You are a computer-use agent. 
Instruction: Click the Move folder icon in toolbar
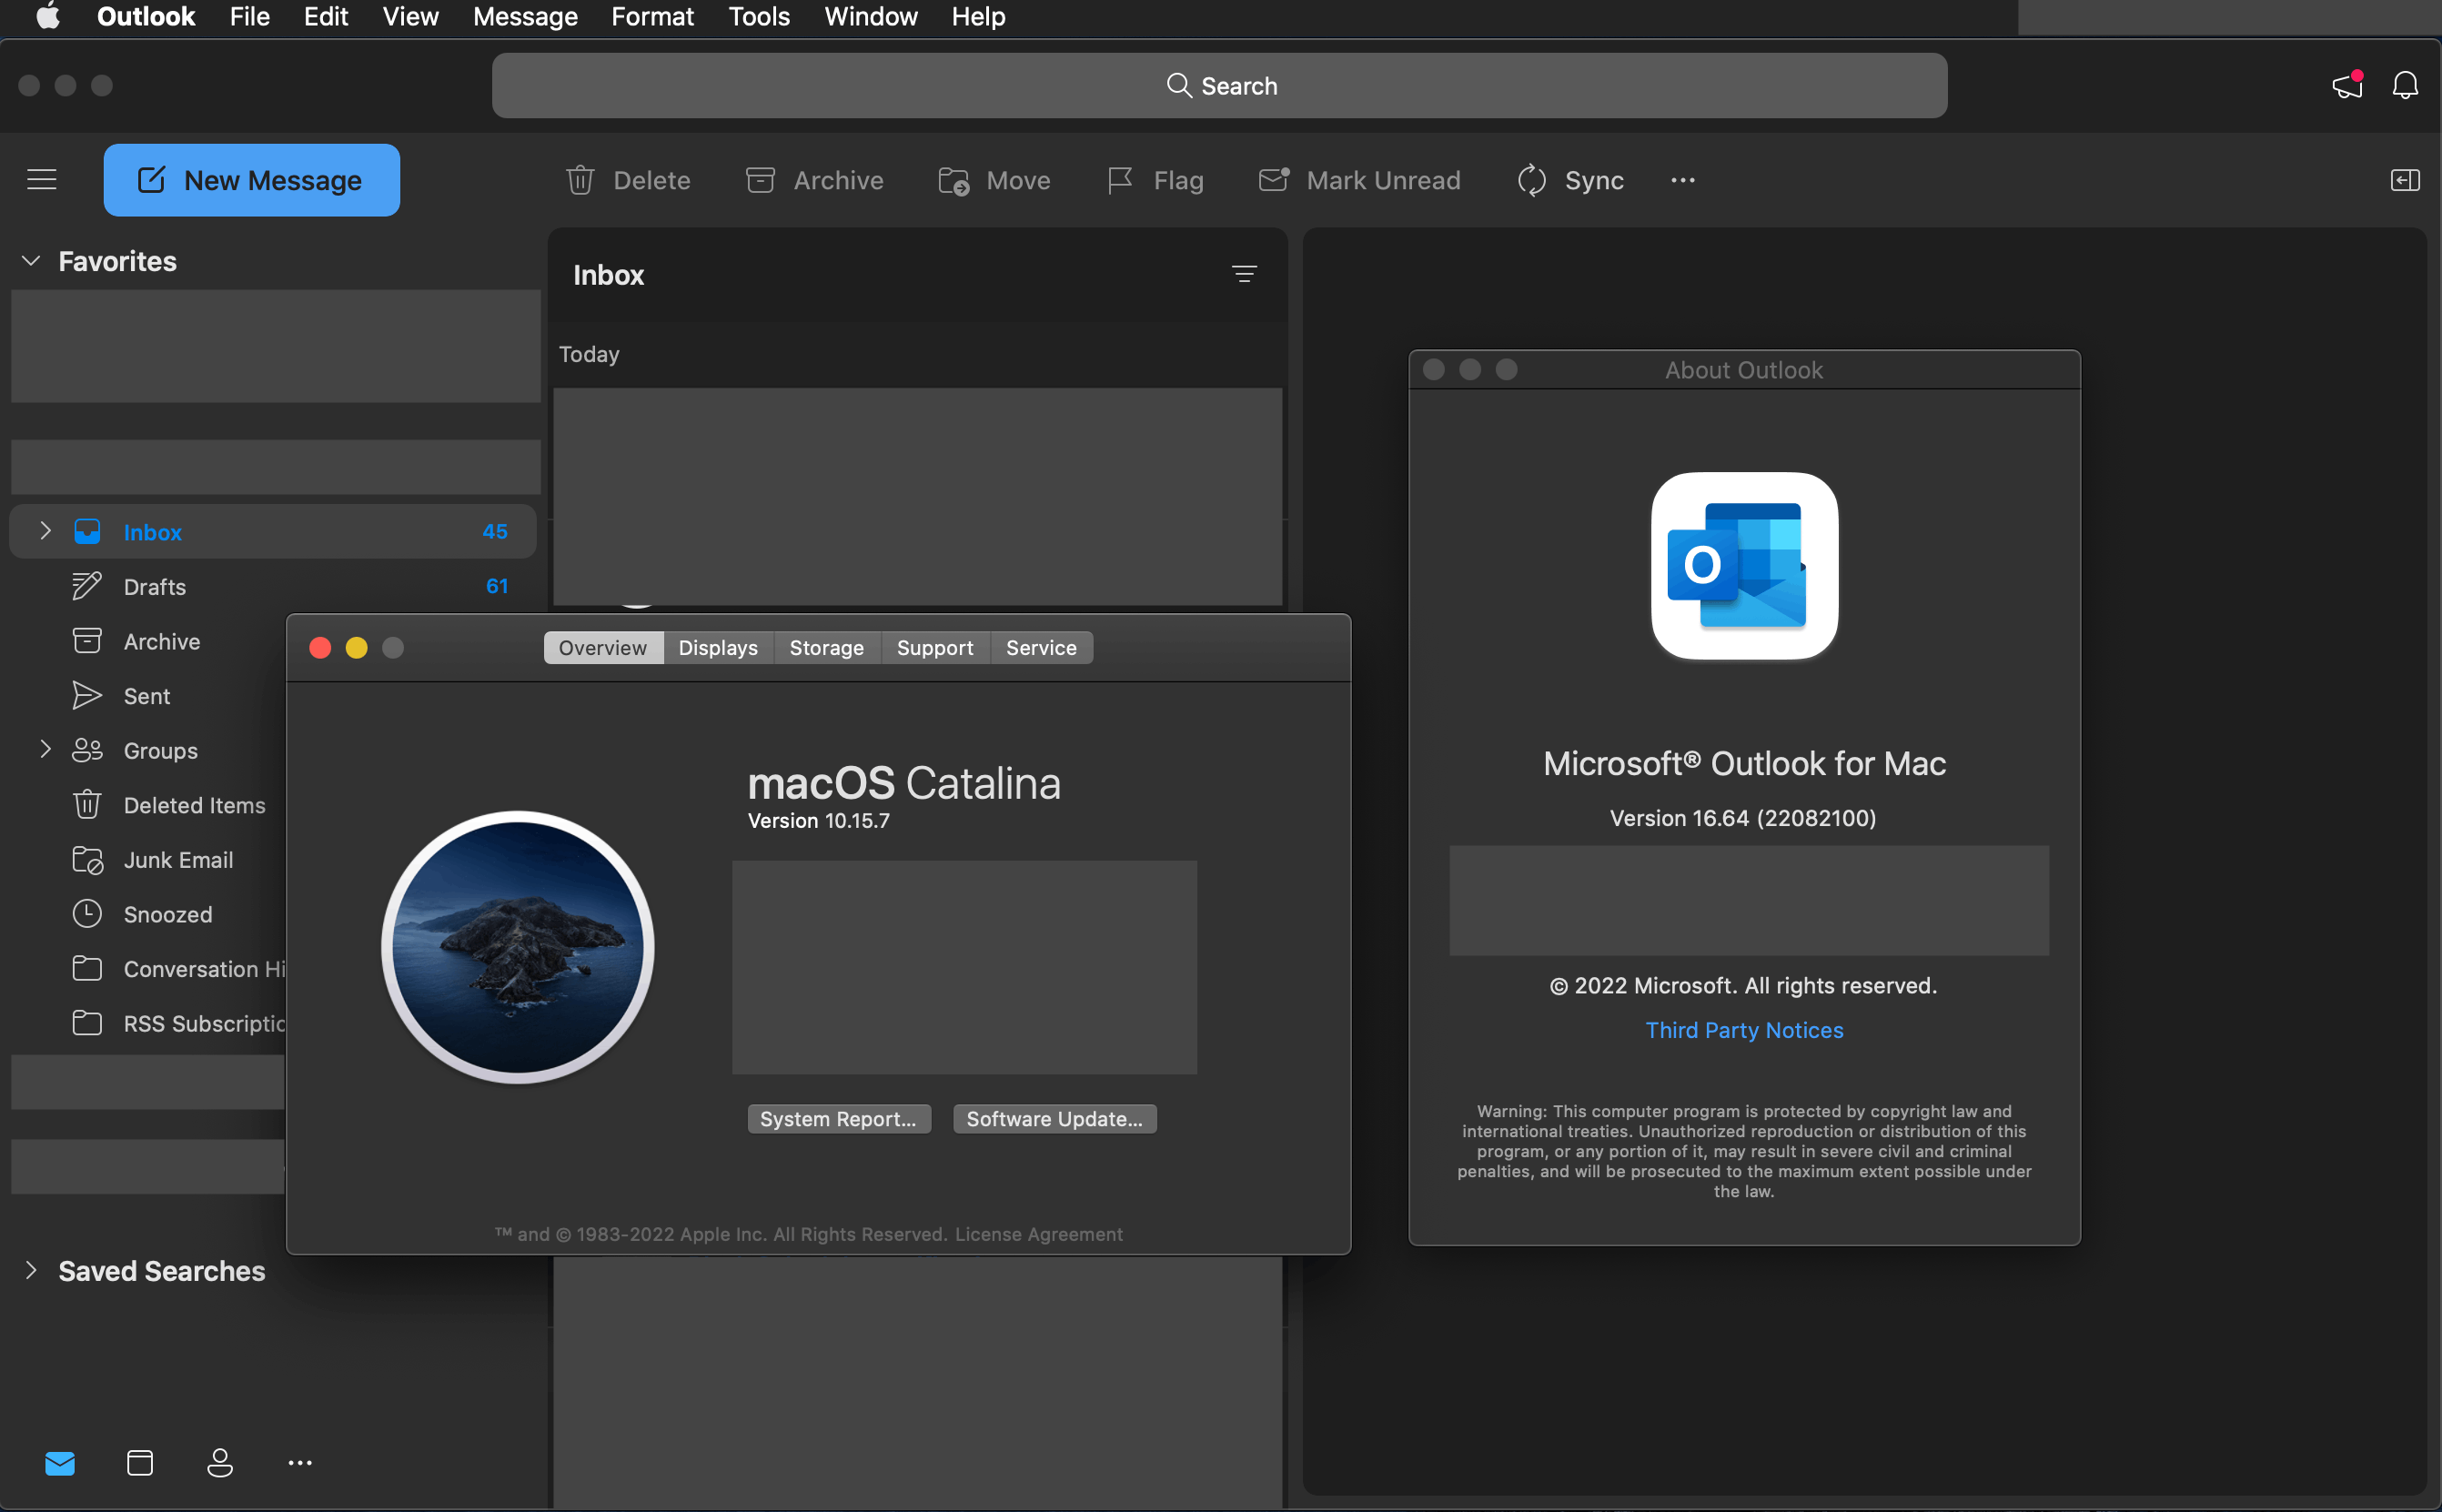click(x=953, y=181)
